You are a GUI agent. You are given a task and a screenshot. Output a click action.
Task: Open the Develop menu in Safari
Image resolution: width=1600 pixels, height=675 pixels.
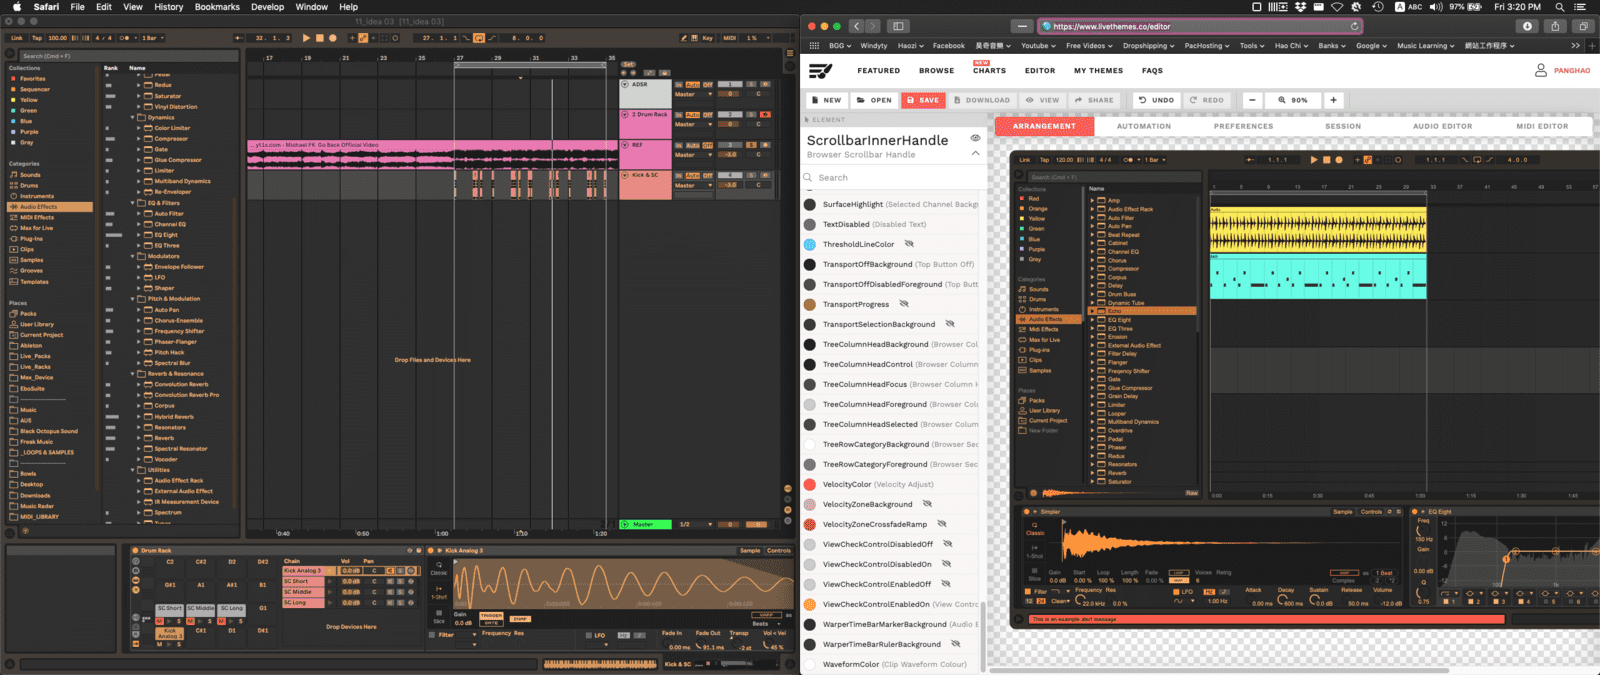267,7
